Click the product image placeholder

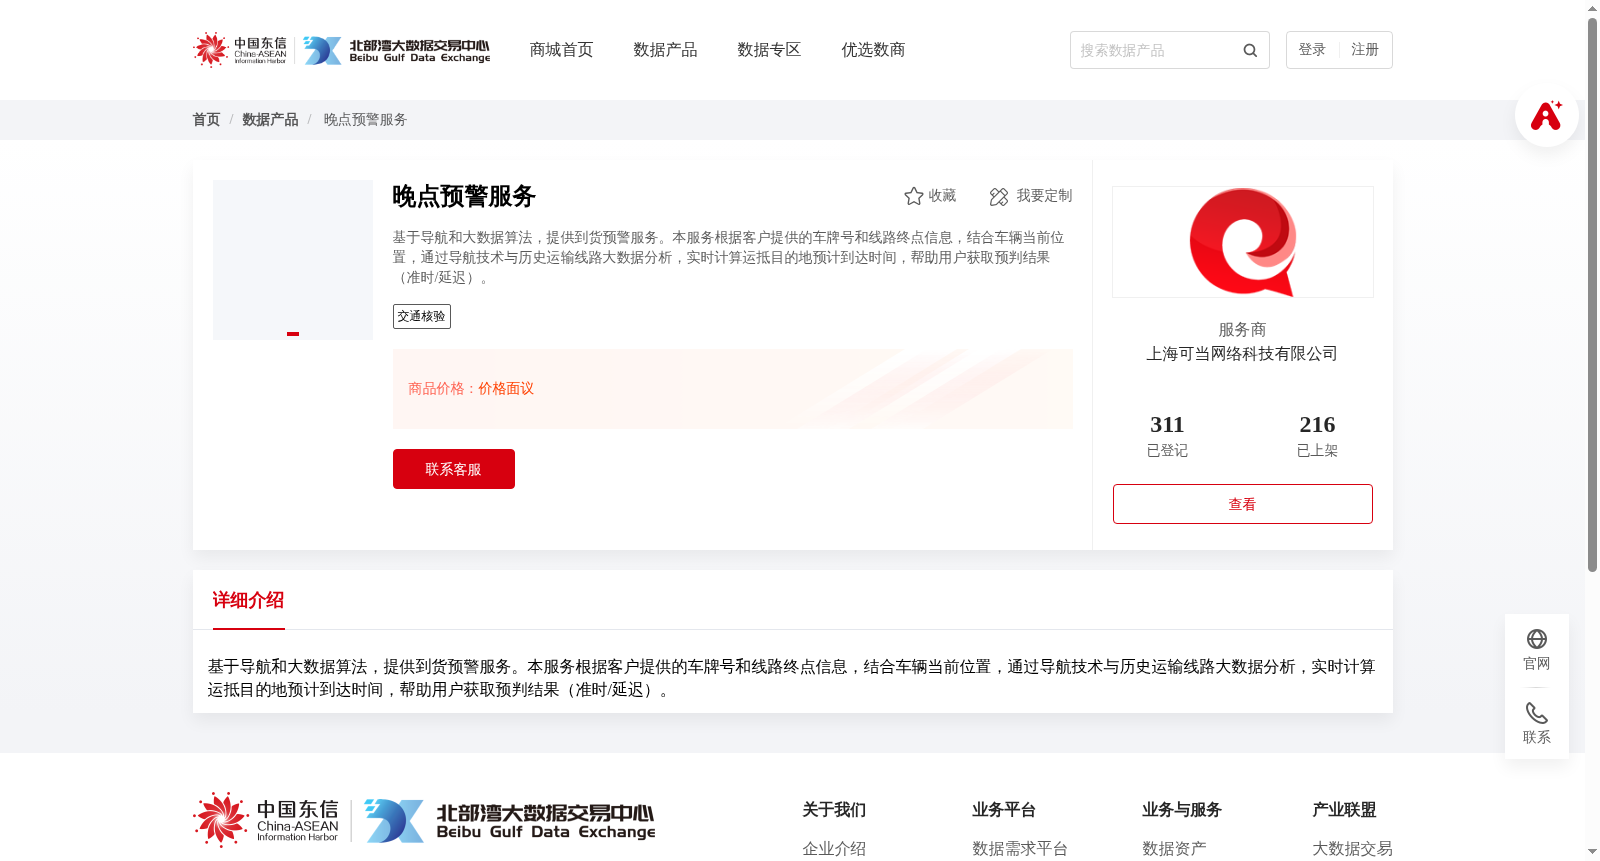click(293, 260)
